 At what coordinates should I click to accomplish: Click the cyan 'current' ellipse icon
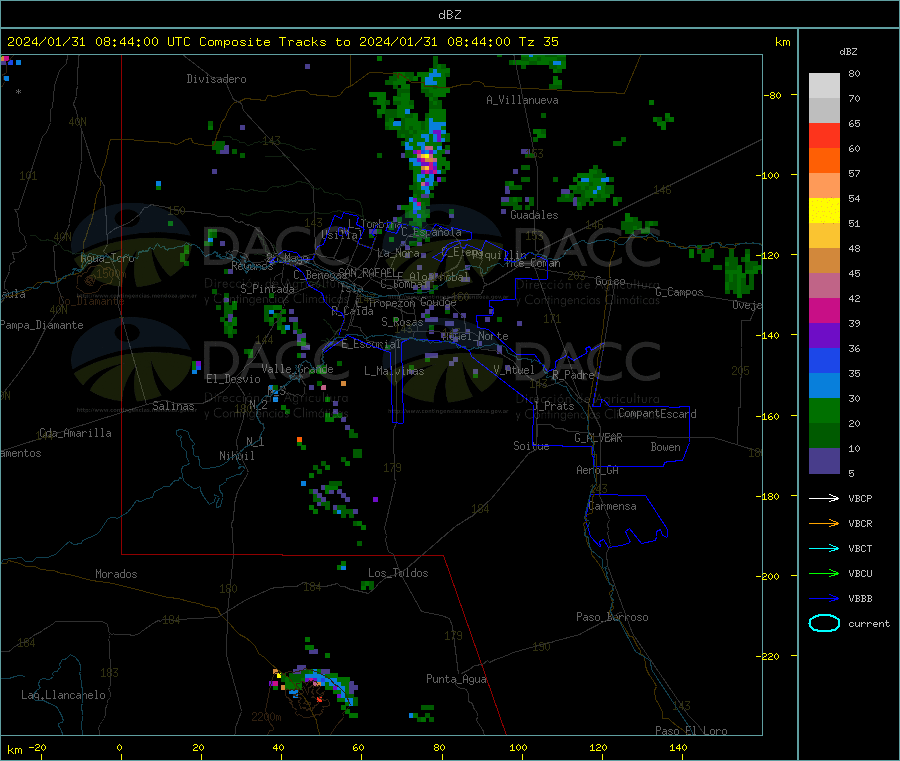tap(824, 623)
